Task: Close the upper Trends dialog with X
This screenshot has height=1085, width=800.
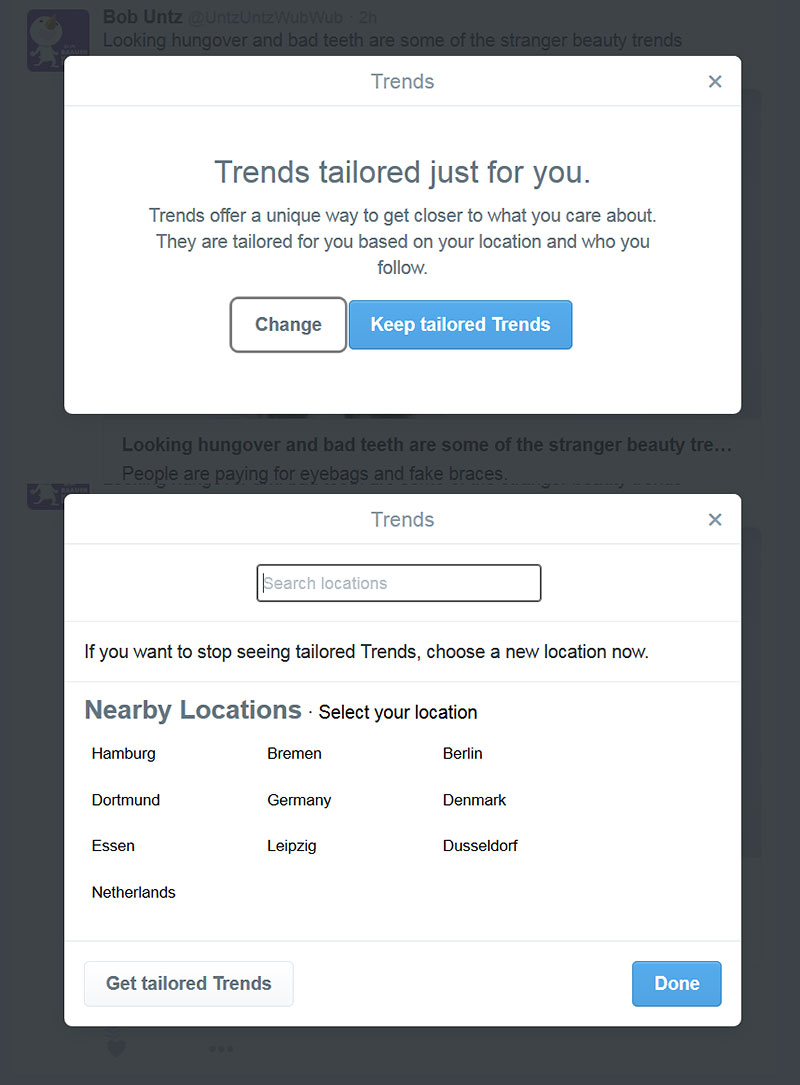Action: tap(715, 82)
